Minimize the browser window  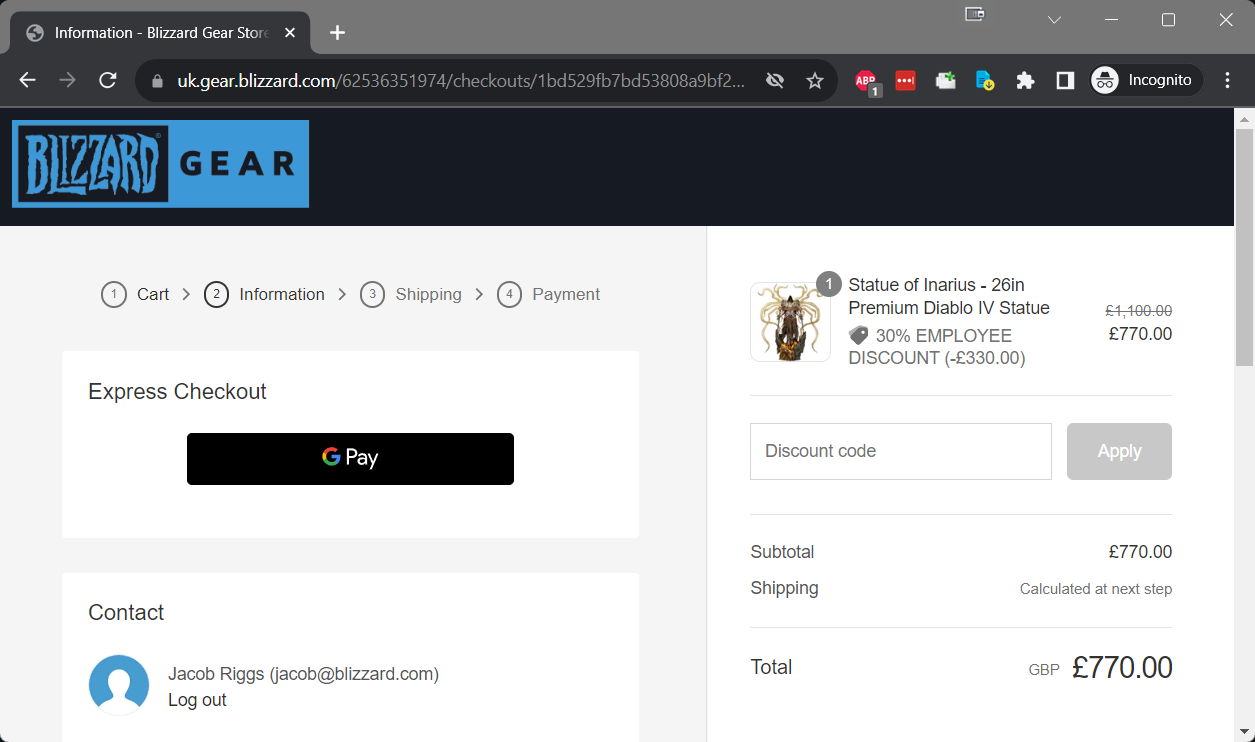[x=1111, y=20]
